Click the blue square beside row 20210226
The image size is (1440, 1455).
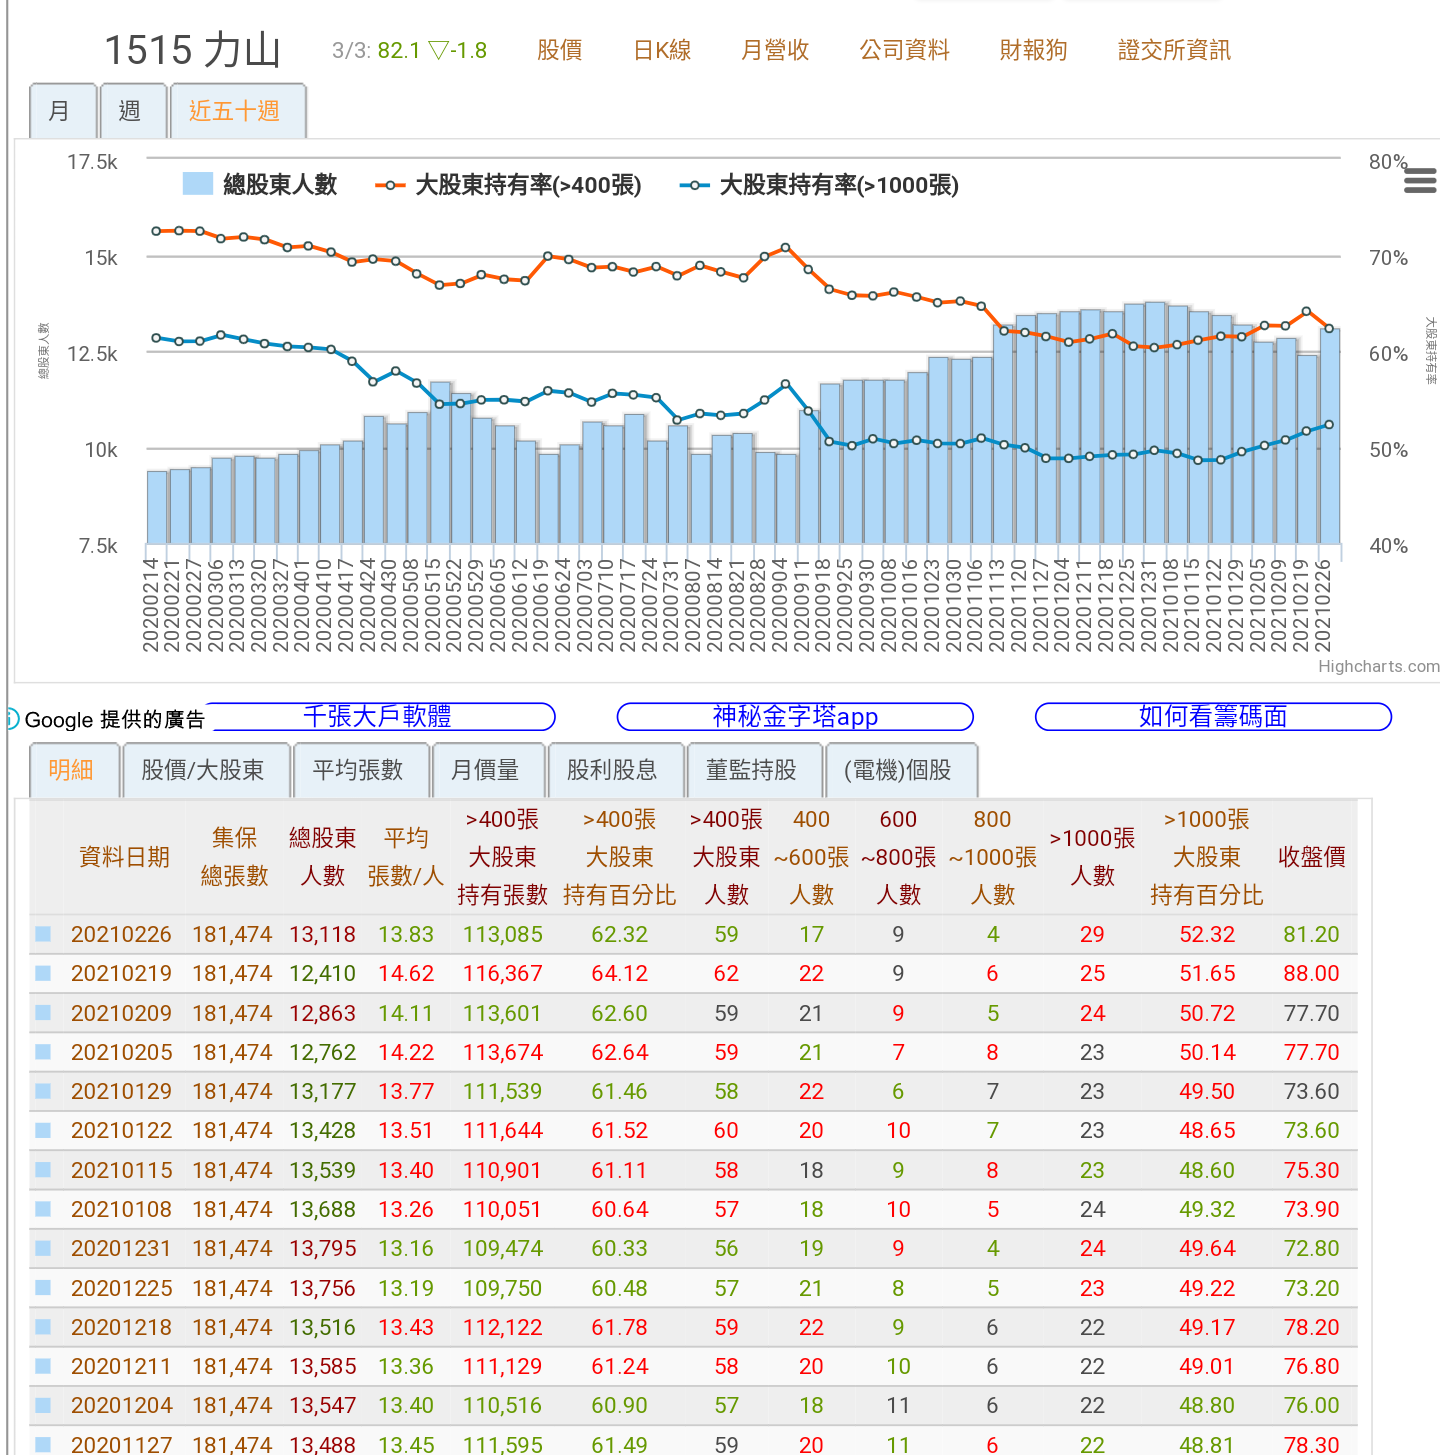pyautogui.click(x=43, y=934)
